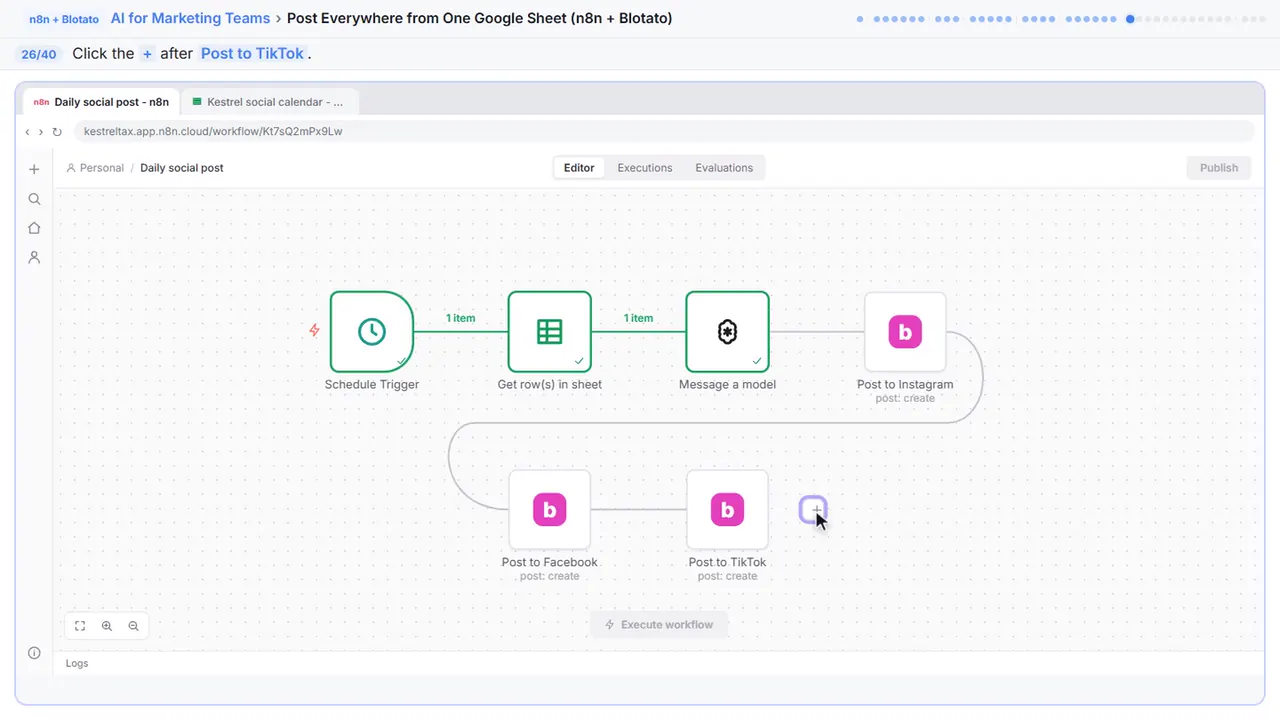1280x720 pixels.
Task: Click the fit-to-view canvas icon
Action: [80, 626]
